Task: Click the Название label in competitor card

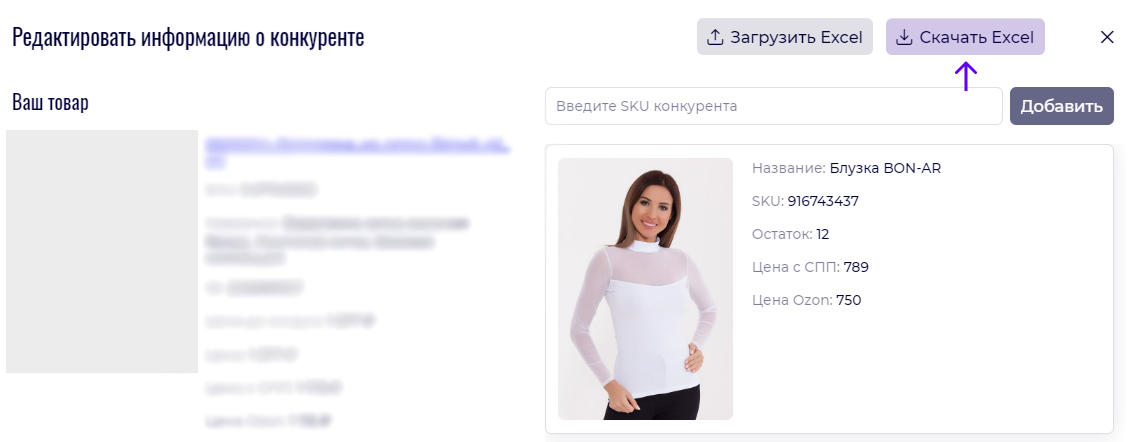Action: point(789,168)
